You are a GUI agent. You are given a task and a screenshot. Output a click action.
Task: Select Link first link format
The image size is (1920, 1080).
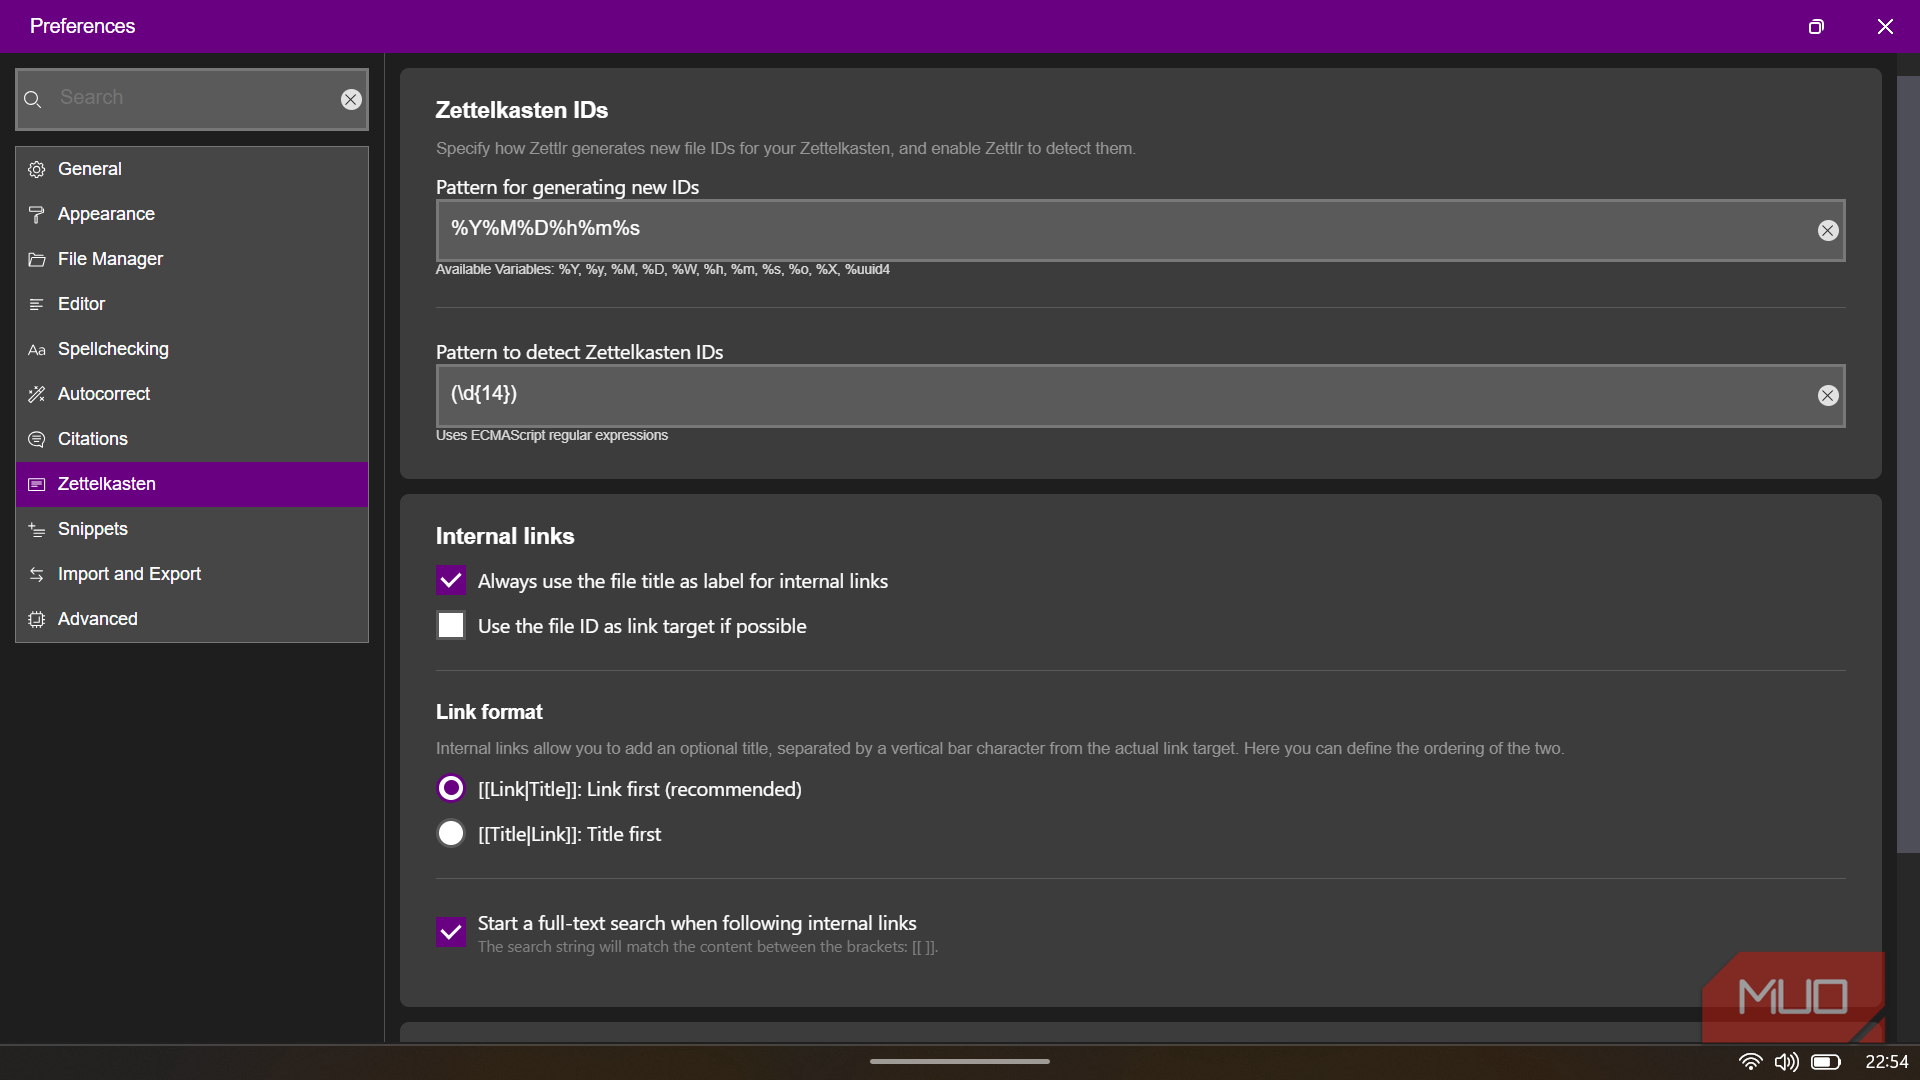point(451,789)
